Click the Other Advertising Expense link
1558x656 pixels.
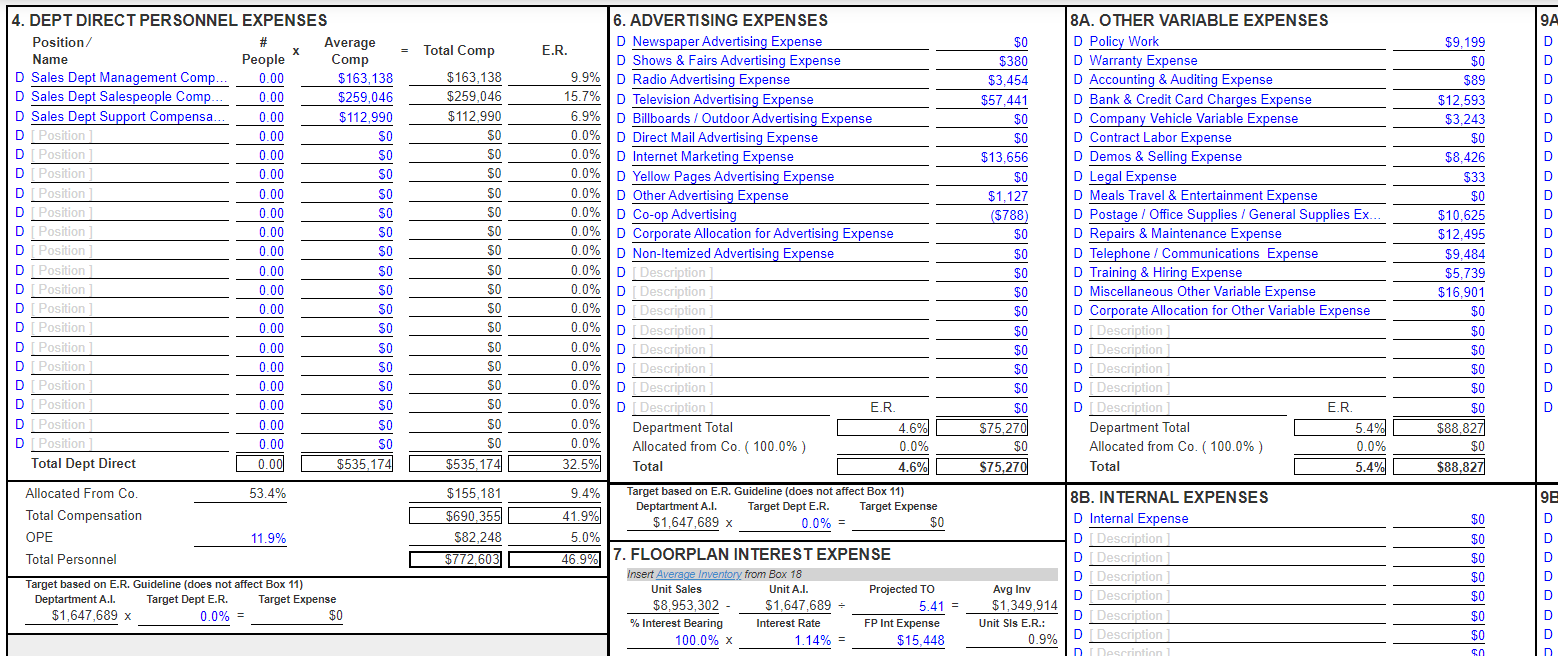pyautogui.click(x=710, y=195)
